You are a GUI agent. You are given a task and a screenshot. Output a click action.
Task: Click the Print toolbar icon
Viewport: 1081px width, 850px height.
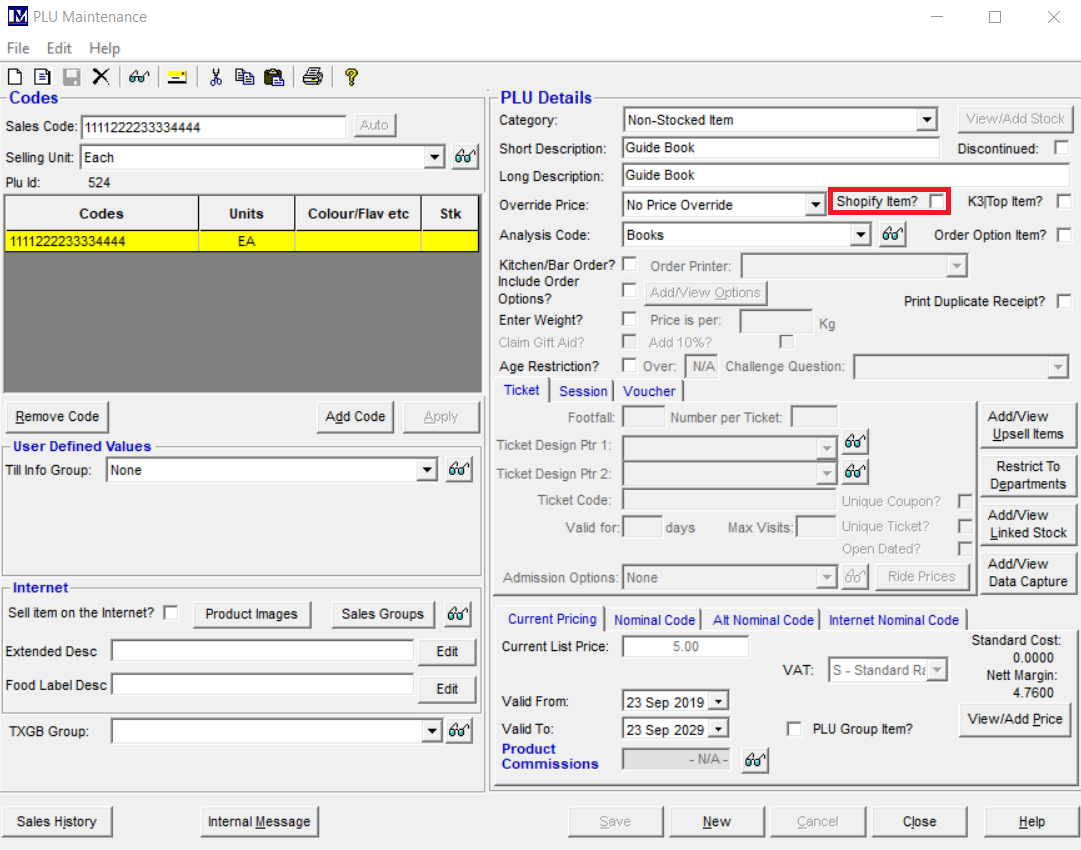(x=313, y=77)
